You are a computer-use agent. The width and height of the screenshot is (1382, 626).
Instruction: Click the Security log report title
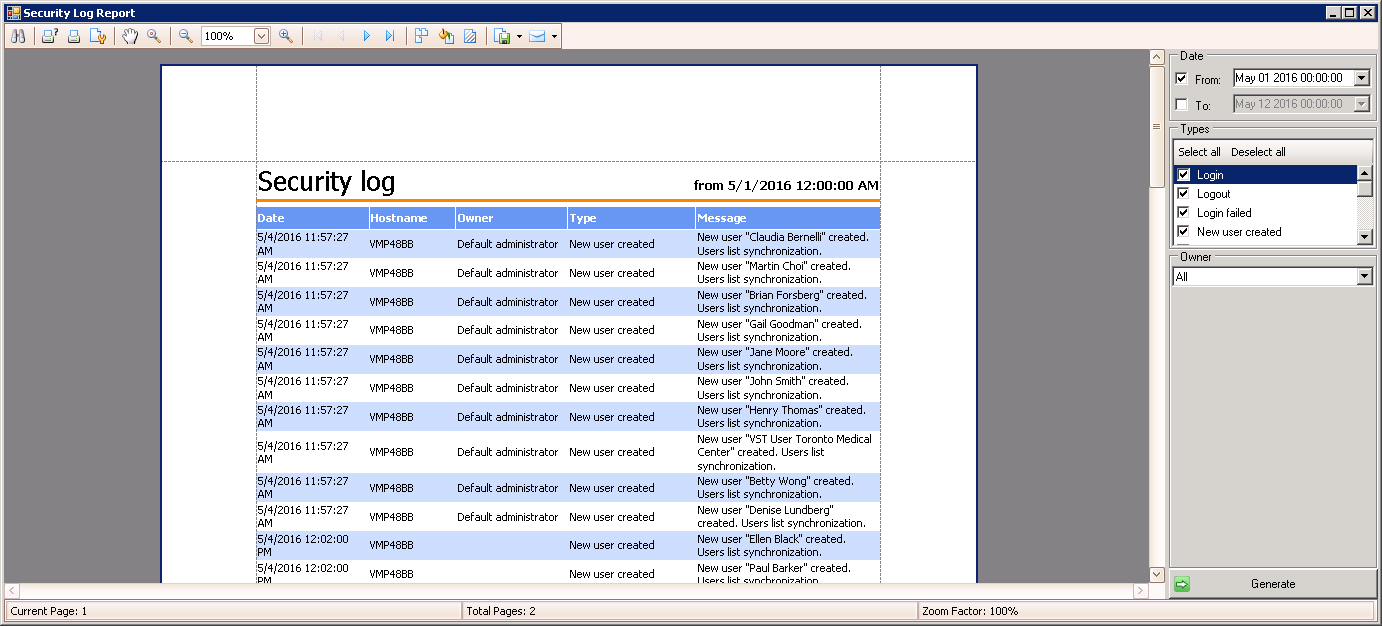(x=326, y=182)
